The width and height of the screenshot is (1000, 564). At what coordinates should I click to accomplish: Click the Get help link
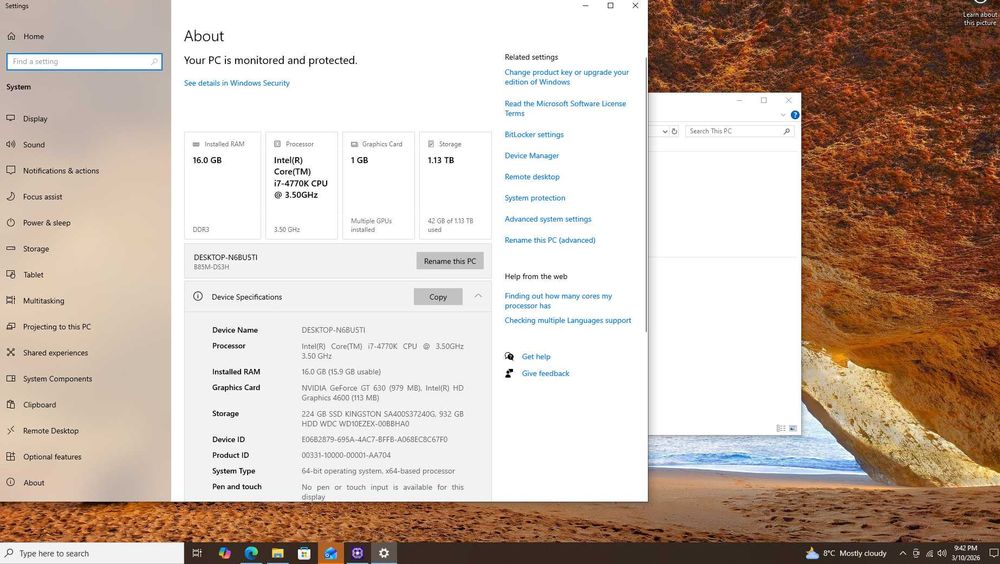pos(536,357)
